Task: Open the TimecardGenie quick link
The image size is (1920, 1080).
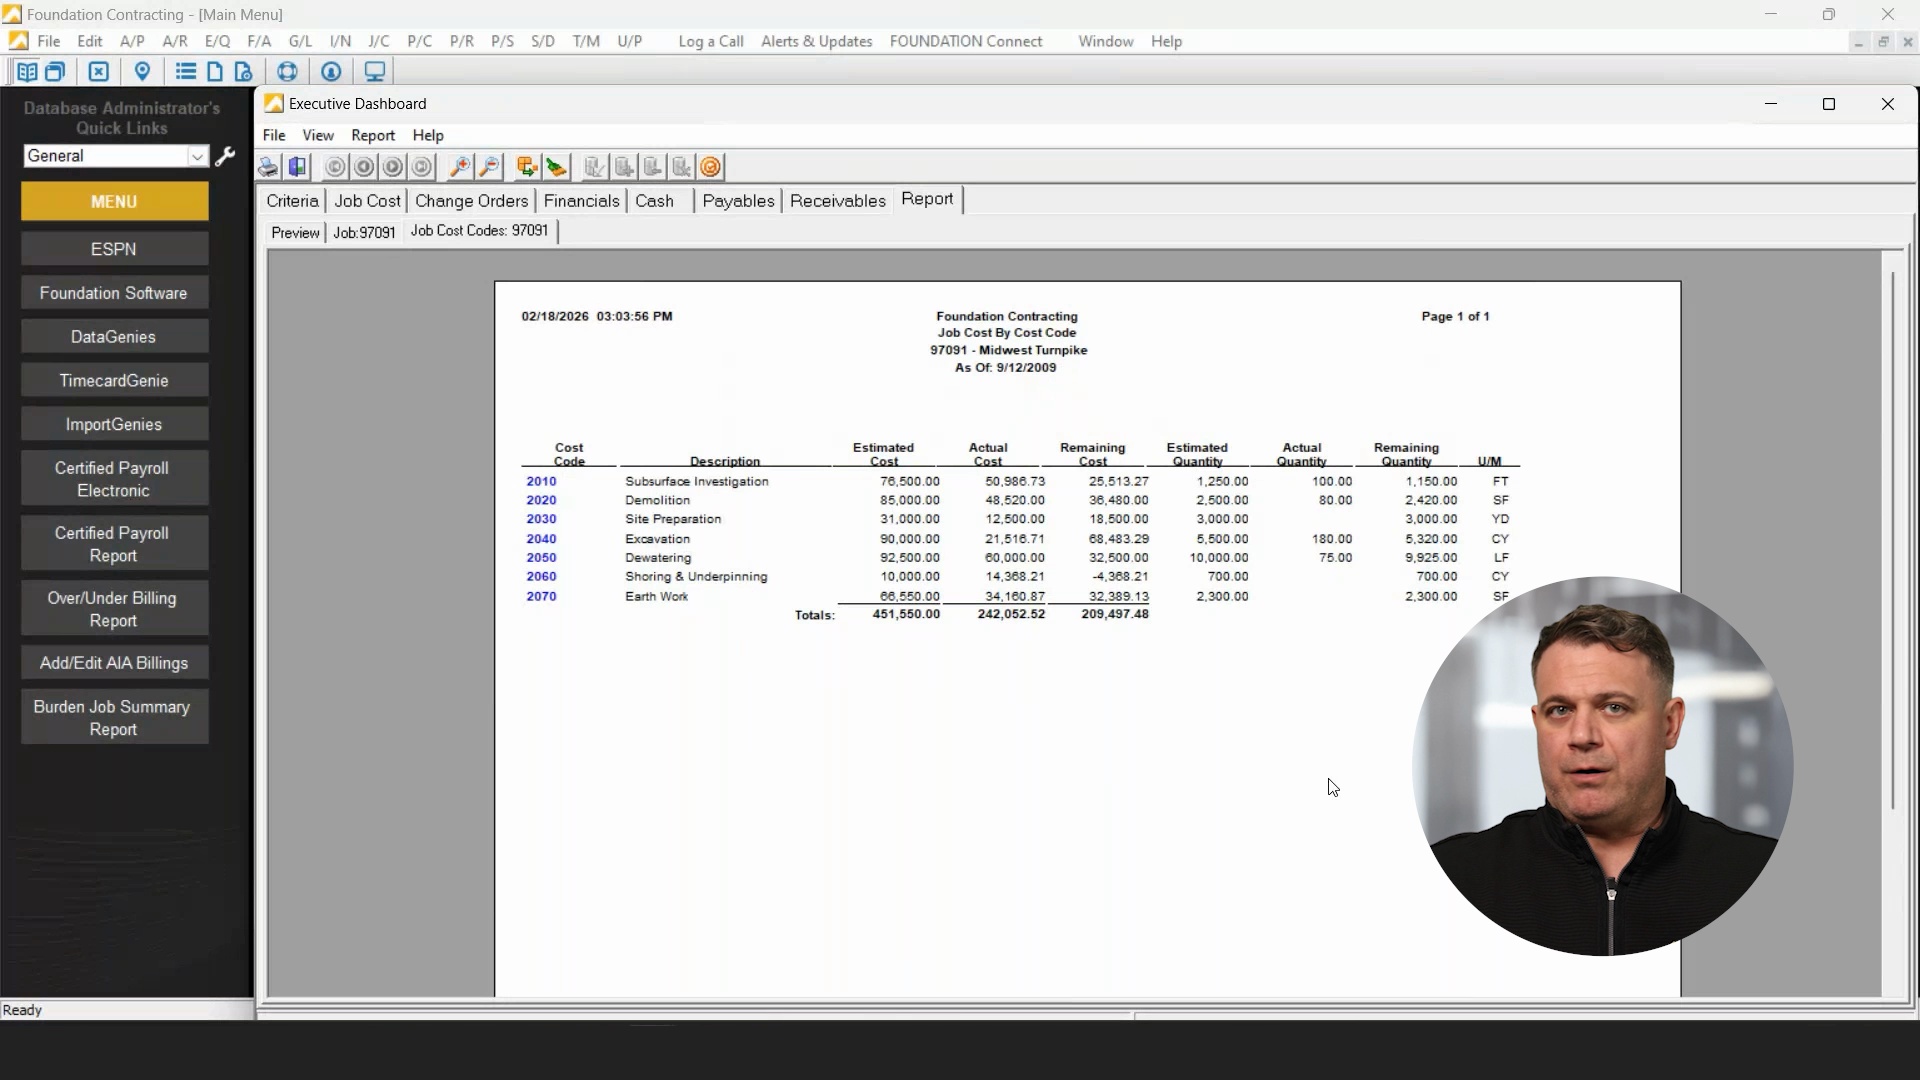Action: click(x=114, y=380)
